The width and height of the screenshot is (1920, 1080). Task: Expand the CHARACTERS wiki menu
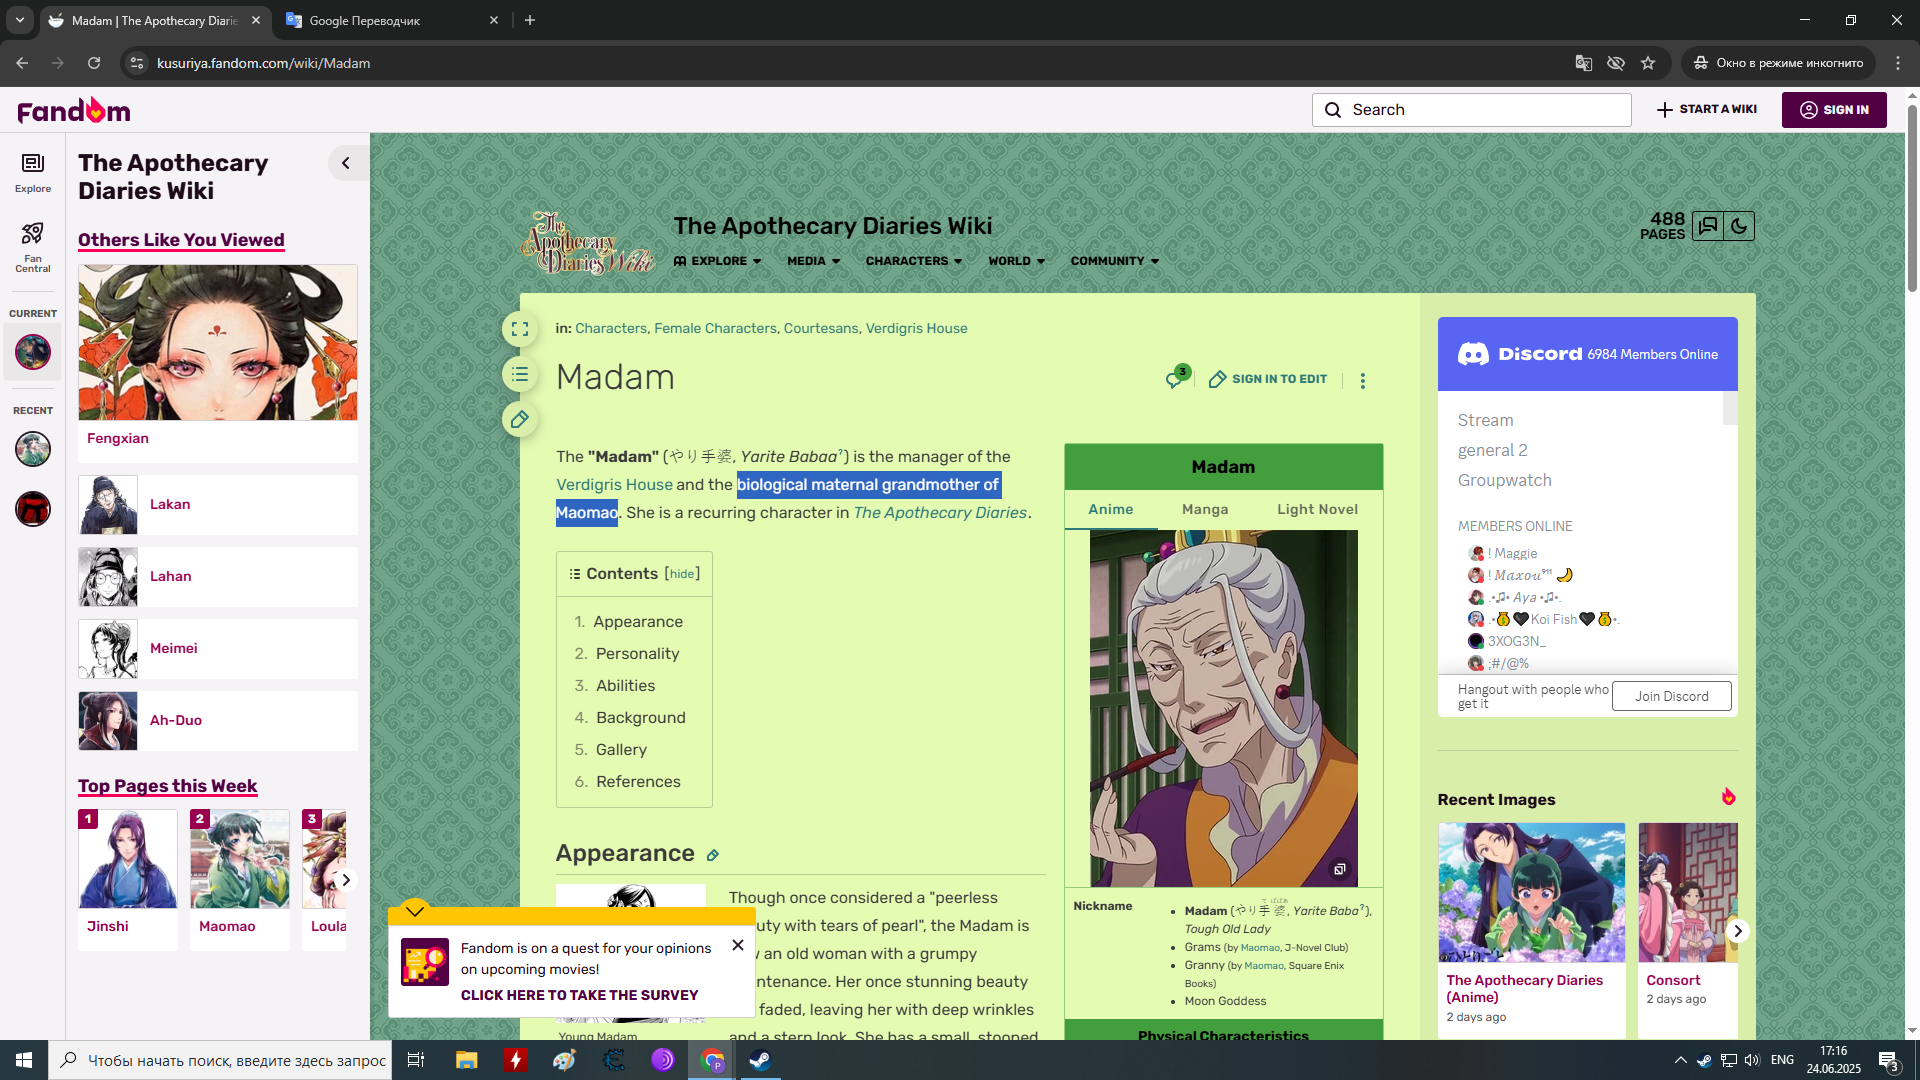click(914, 261)
